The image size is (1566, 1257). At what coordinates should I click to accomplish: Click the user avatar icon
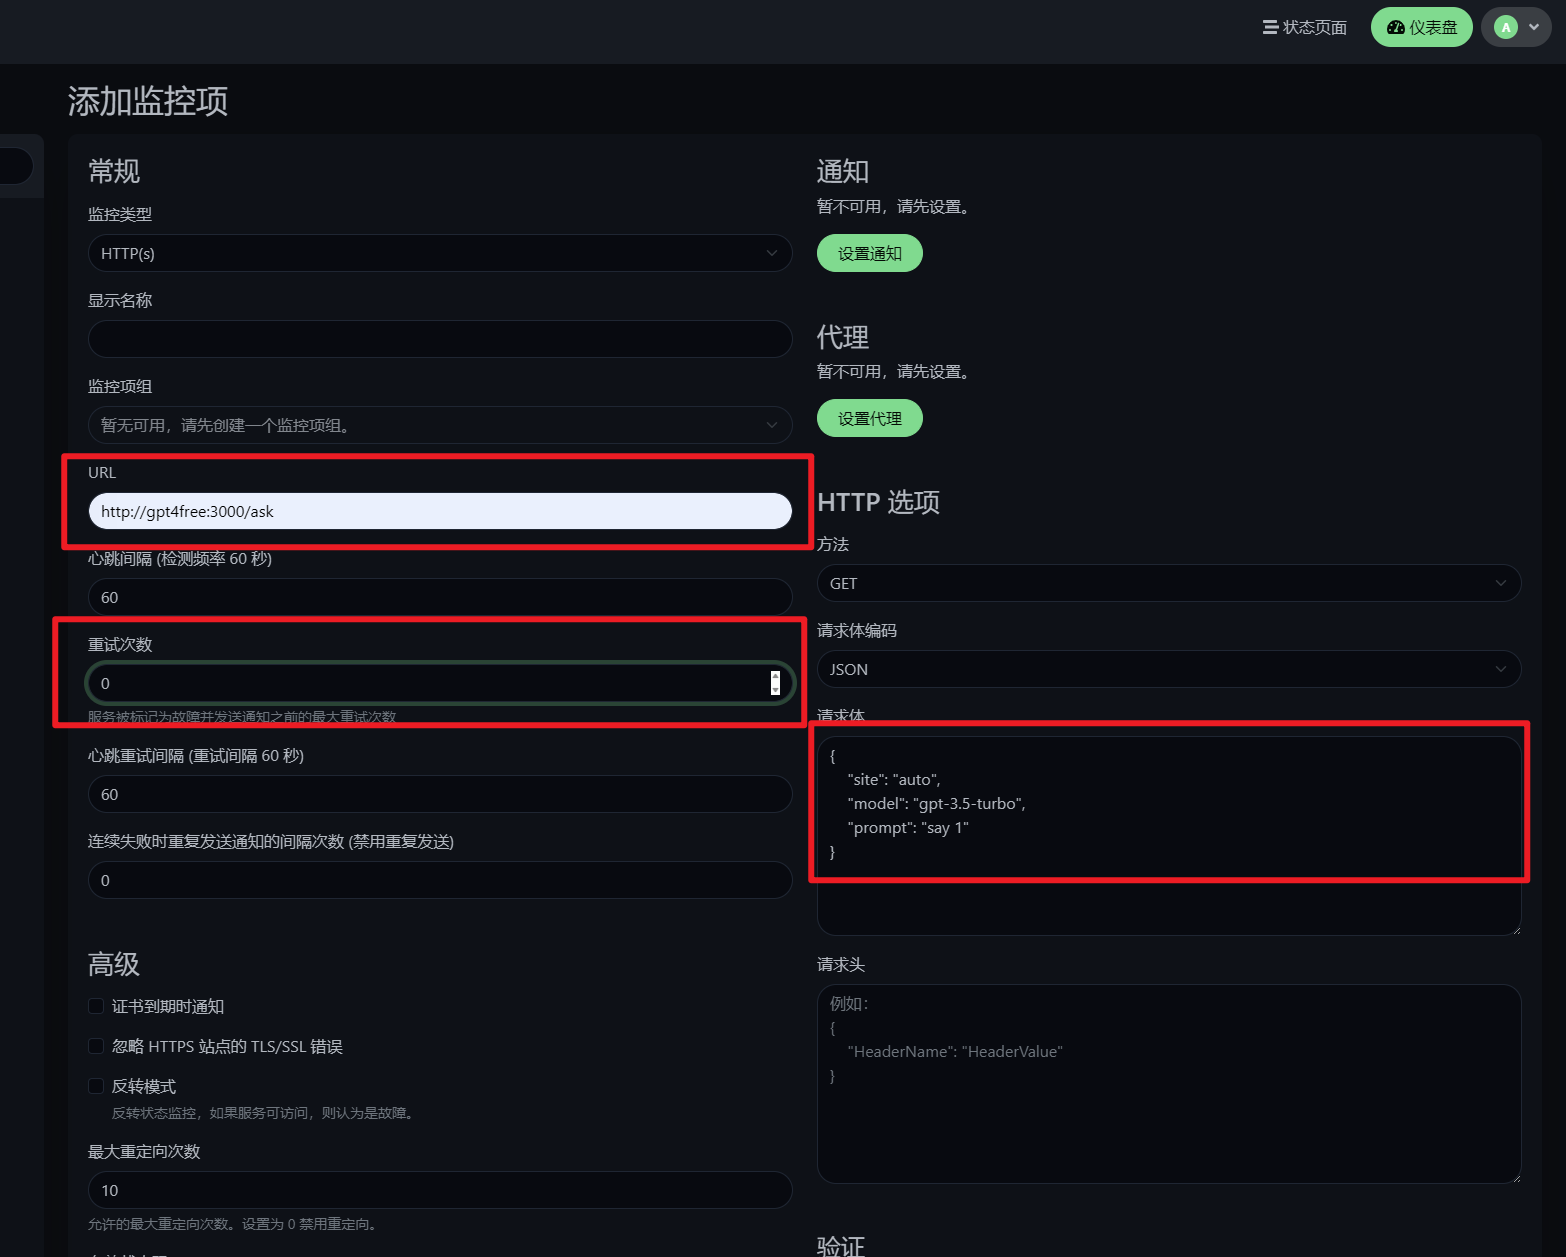coord(1504,26)
